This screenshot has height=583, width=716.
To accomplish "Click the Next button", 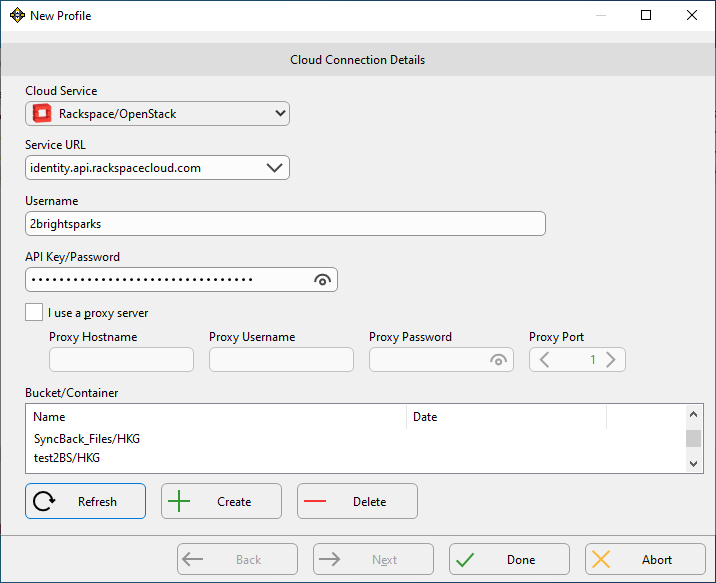I will [x=373, y=559].
